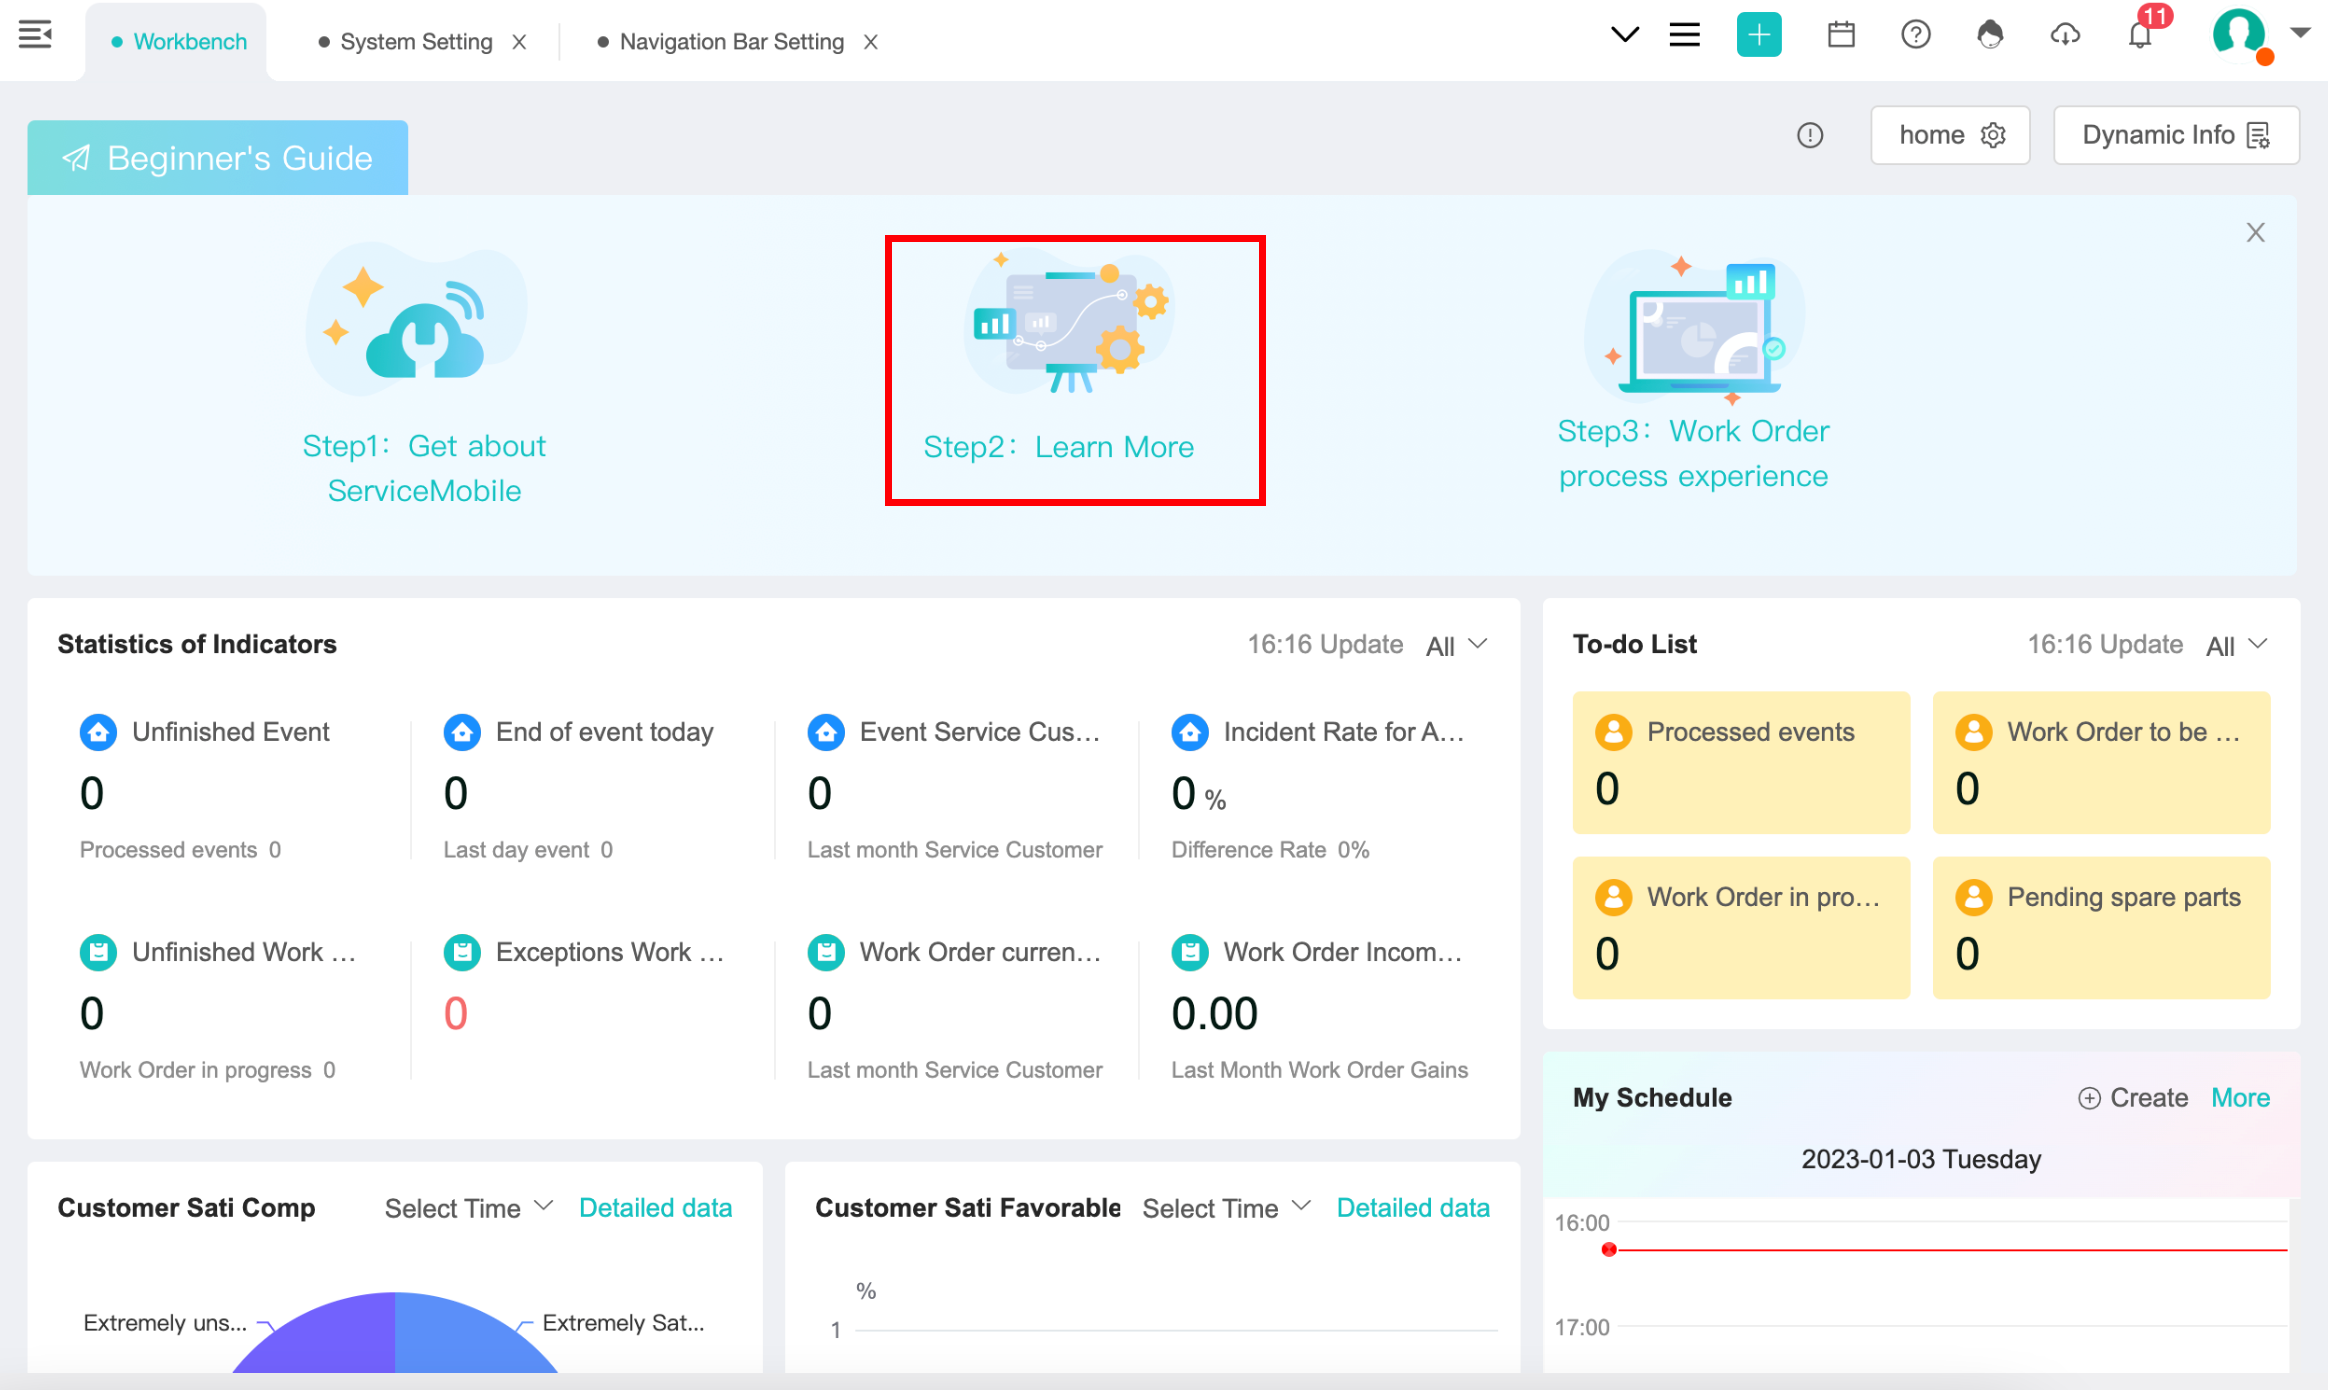Open notifications bell with 11 badge

coord(2141,35)
